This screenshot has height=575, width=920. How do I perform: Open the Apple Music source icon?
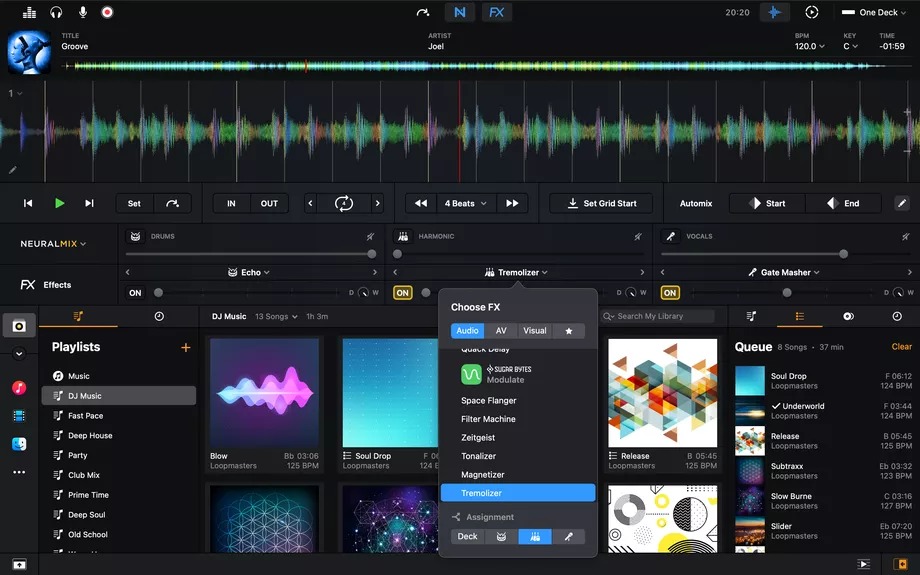pos(19,387)
